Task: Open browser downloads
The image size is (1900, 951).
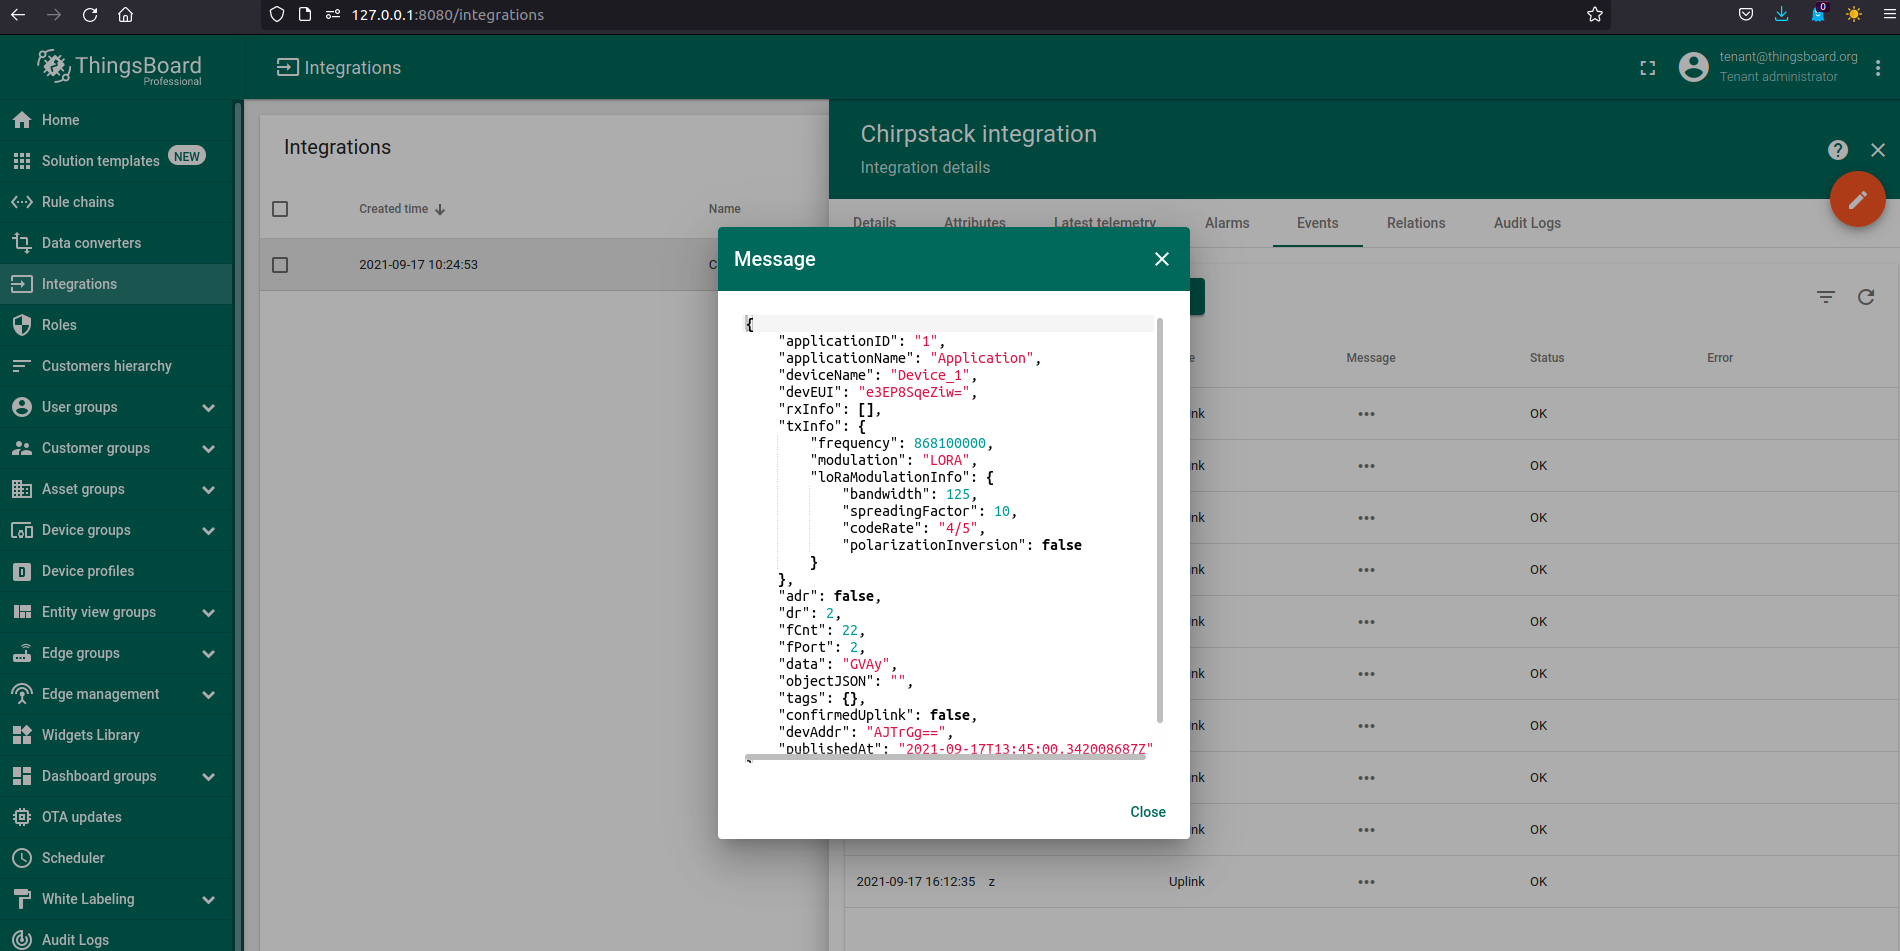Action: (x=1781, y=14)
